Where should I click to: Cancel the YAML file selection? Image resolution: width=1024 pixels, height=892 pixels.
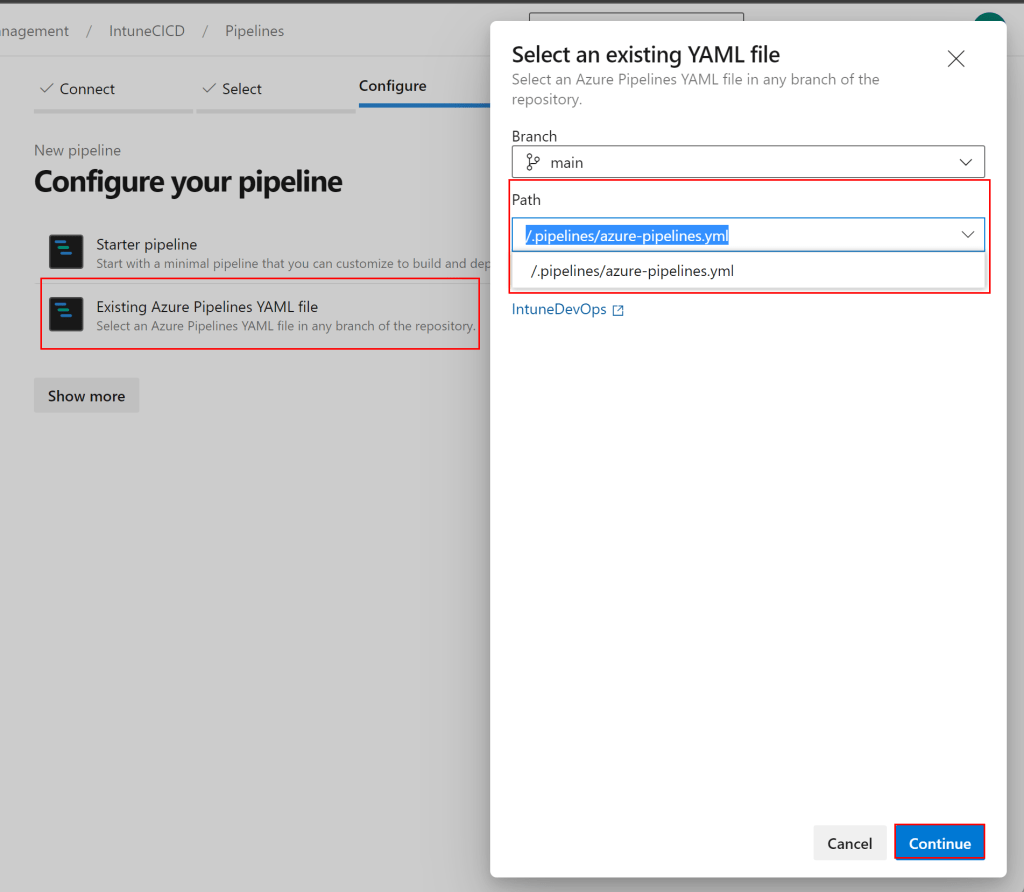(849, 843)
